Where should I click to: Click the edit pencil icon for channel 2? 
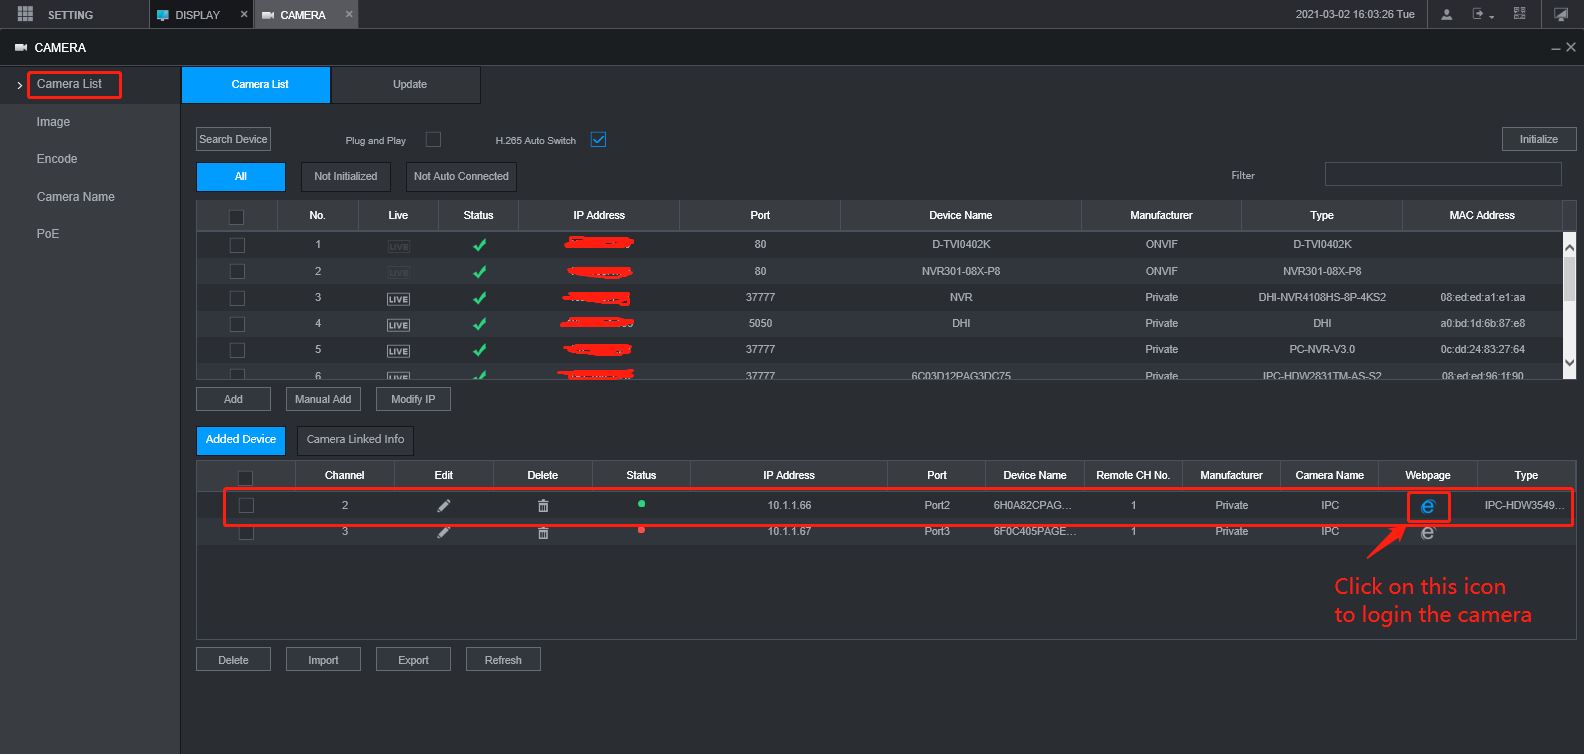tap(444, 506)
